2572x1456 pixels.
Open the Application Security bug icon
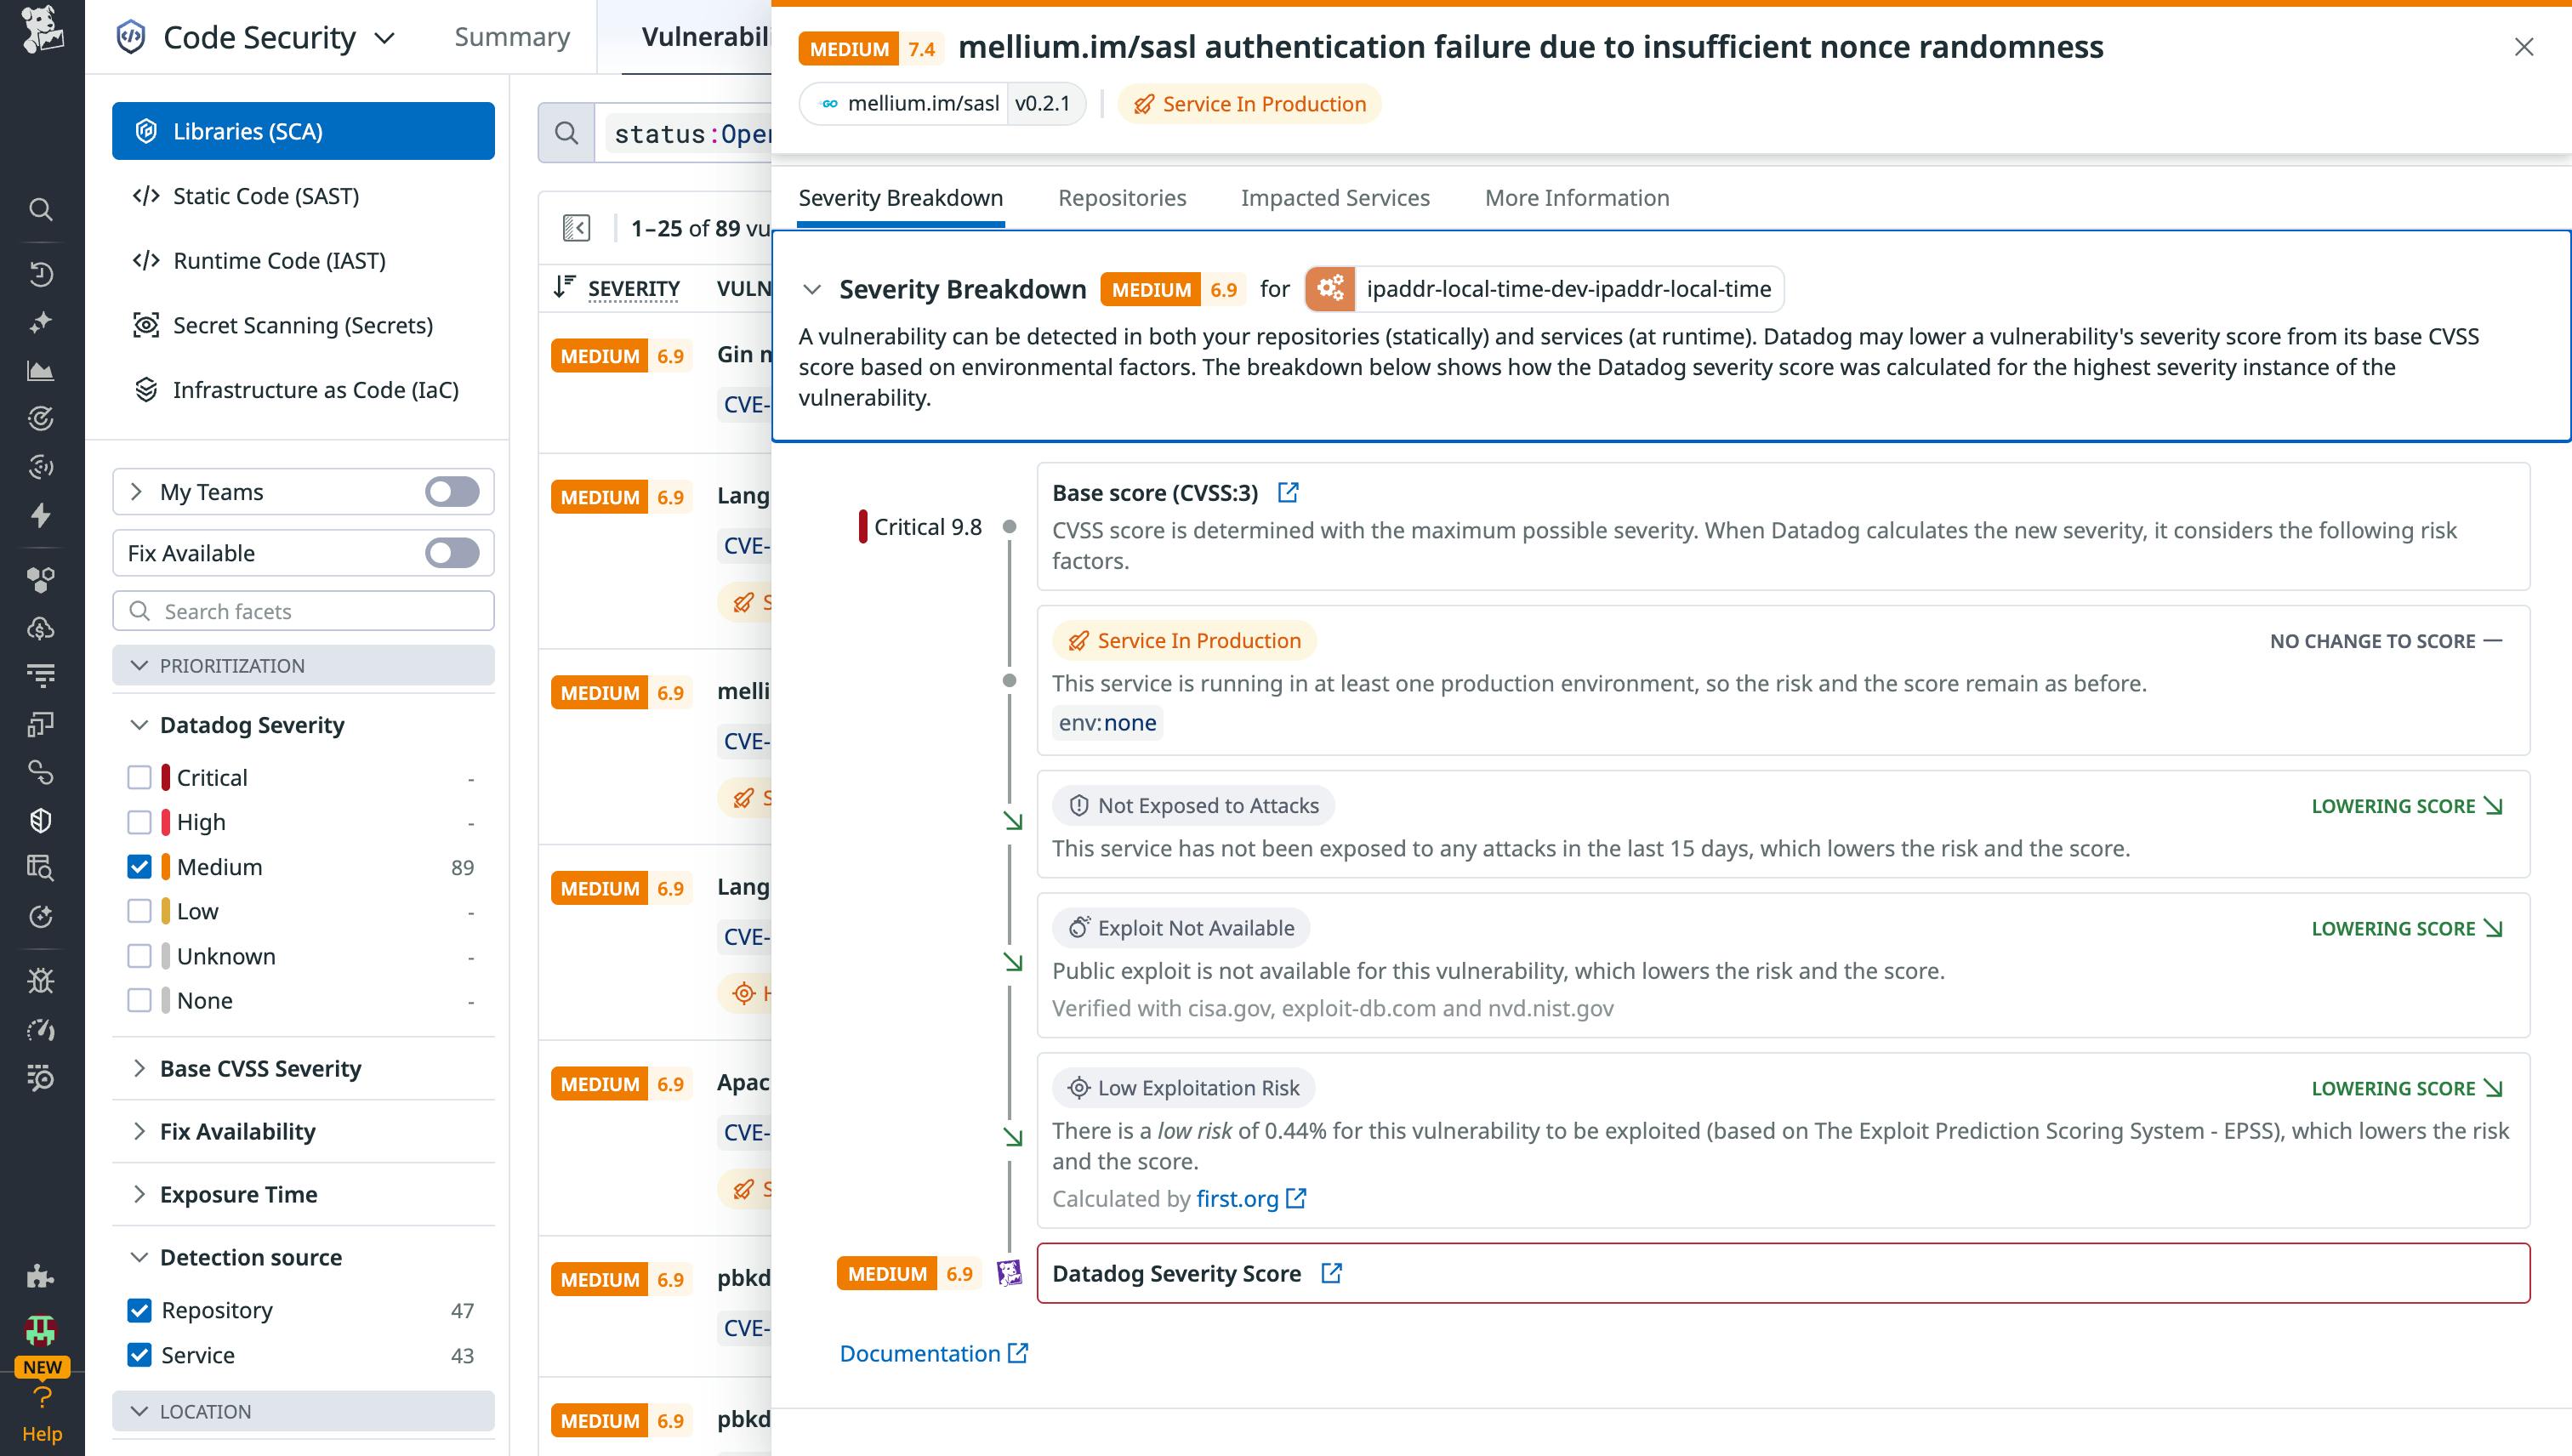pos(41,980)
